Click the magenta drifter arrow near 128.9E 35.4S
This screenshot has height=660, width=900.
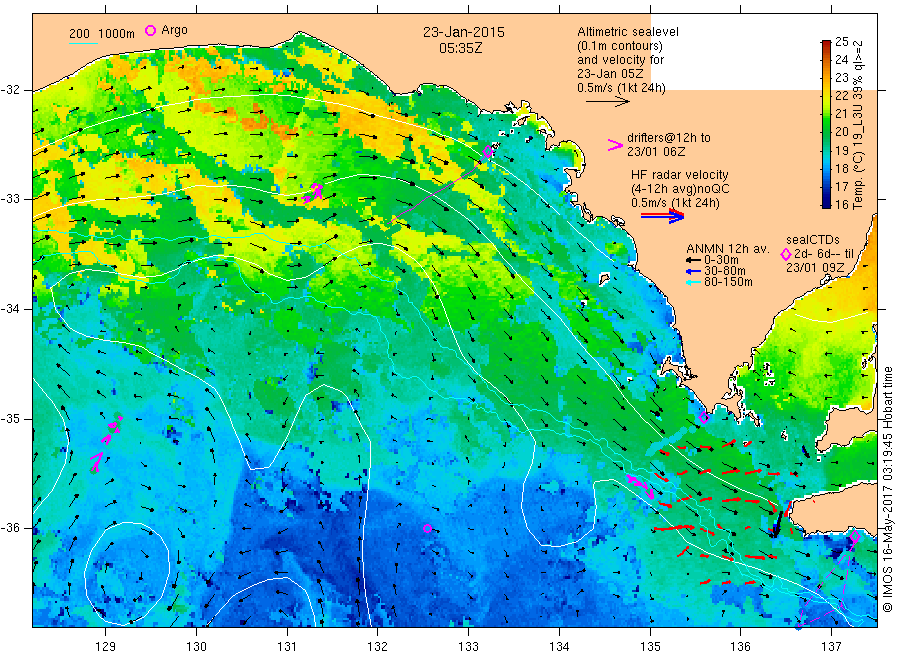click(x=96, y=462)
